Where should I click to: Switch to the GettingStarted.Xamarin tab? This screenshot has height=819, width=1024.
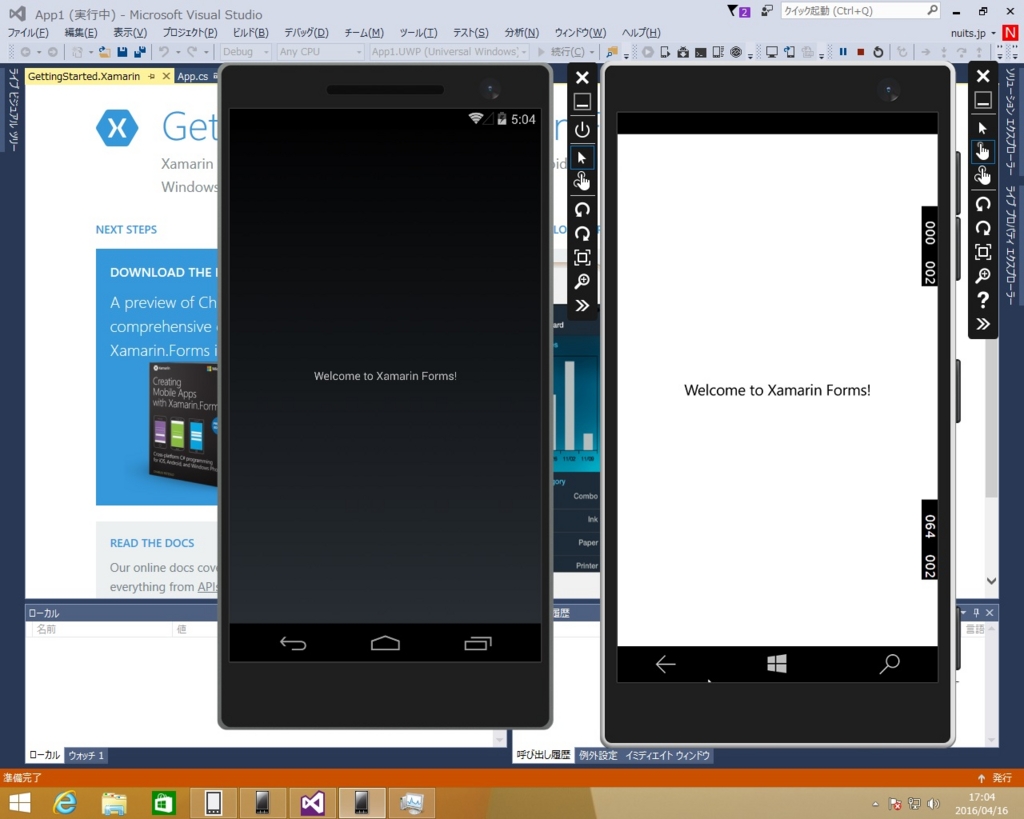(x=84, y=76)
